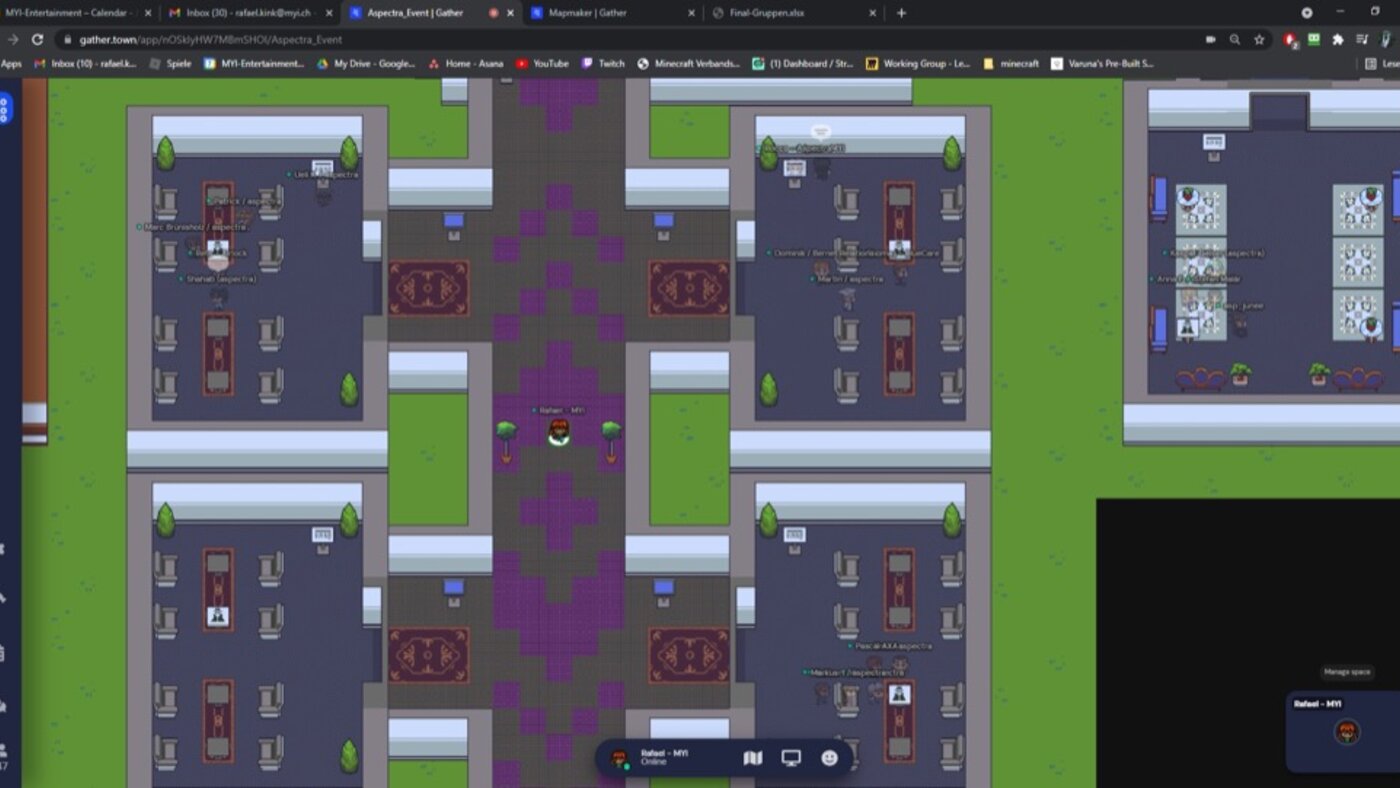Screen dimensions: 1400x788
Task: Open the Twitch bookmark
Action: point(604,63)
